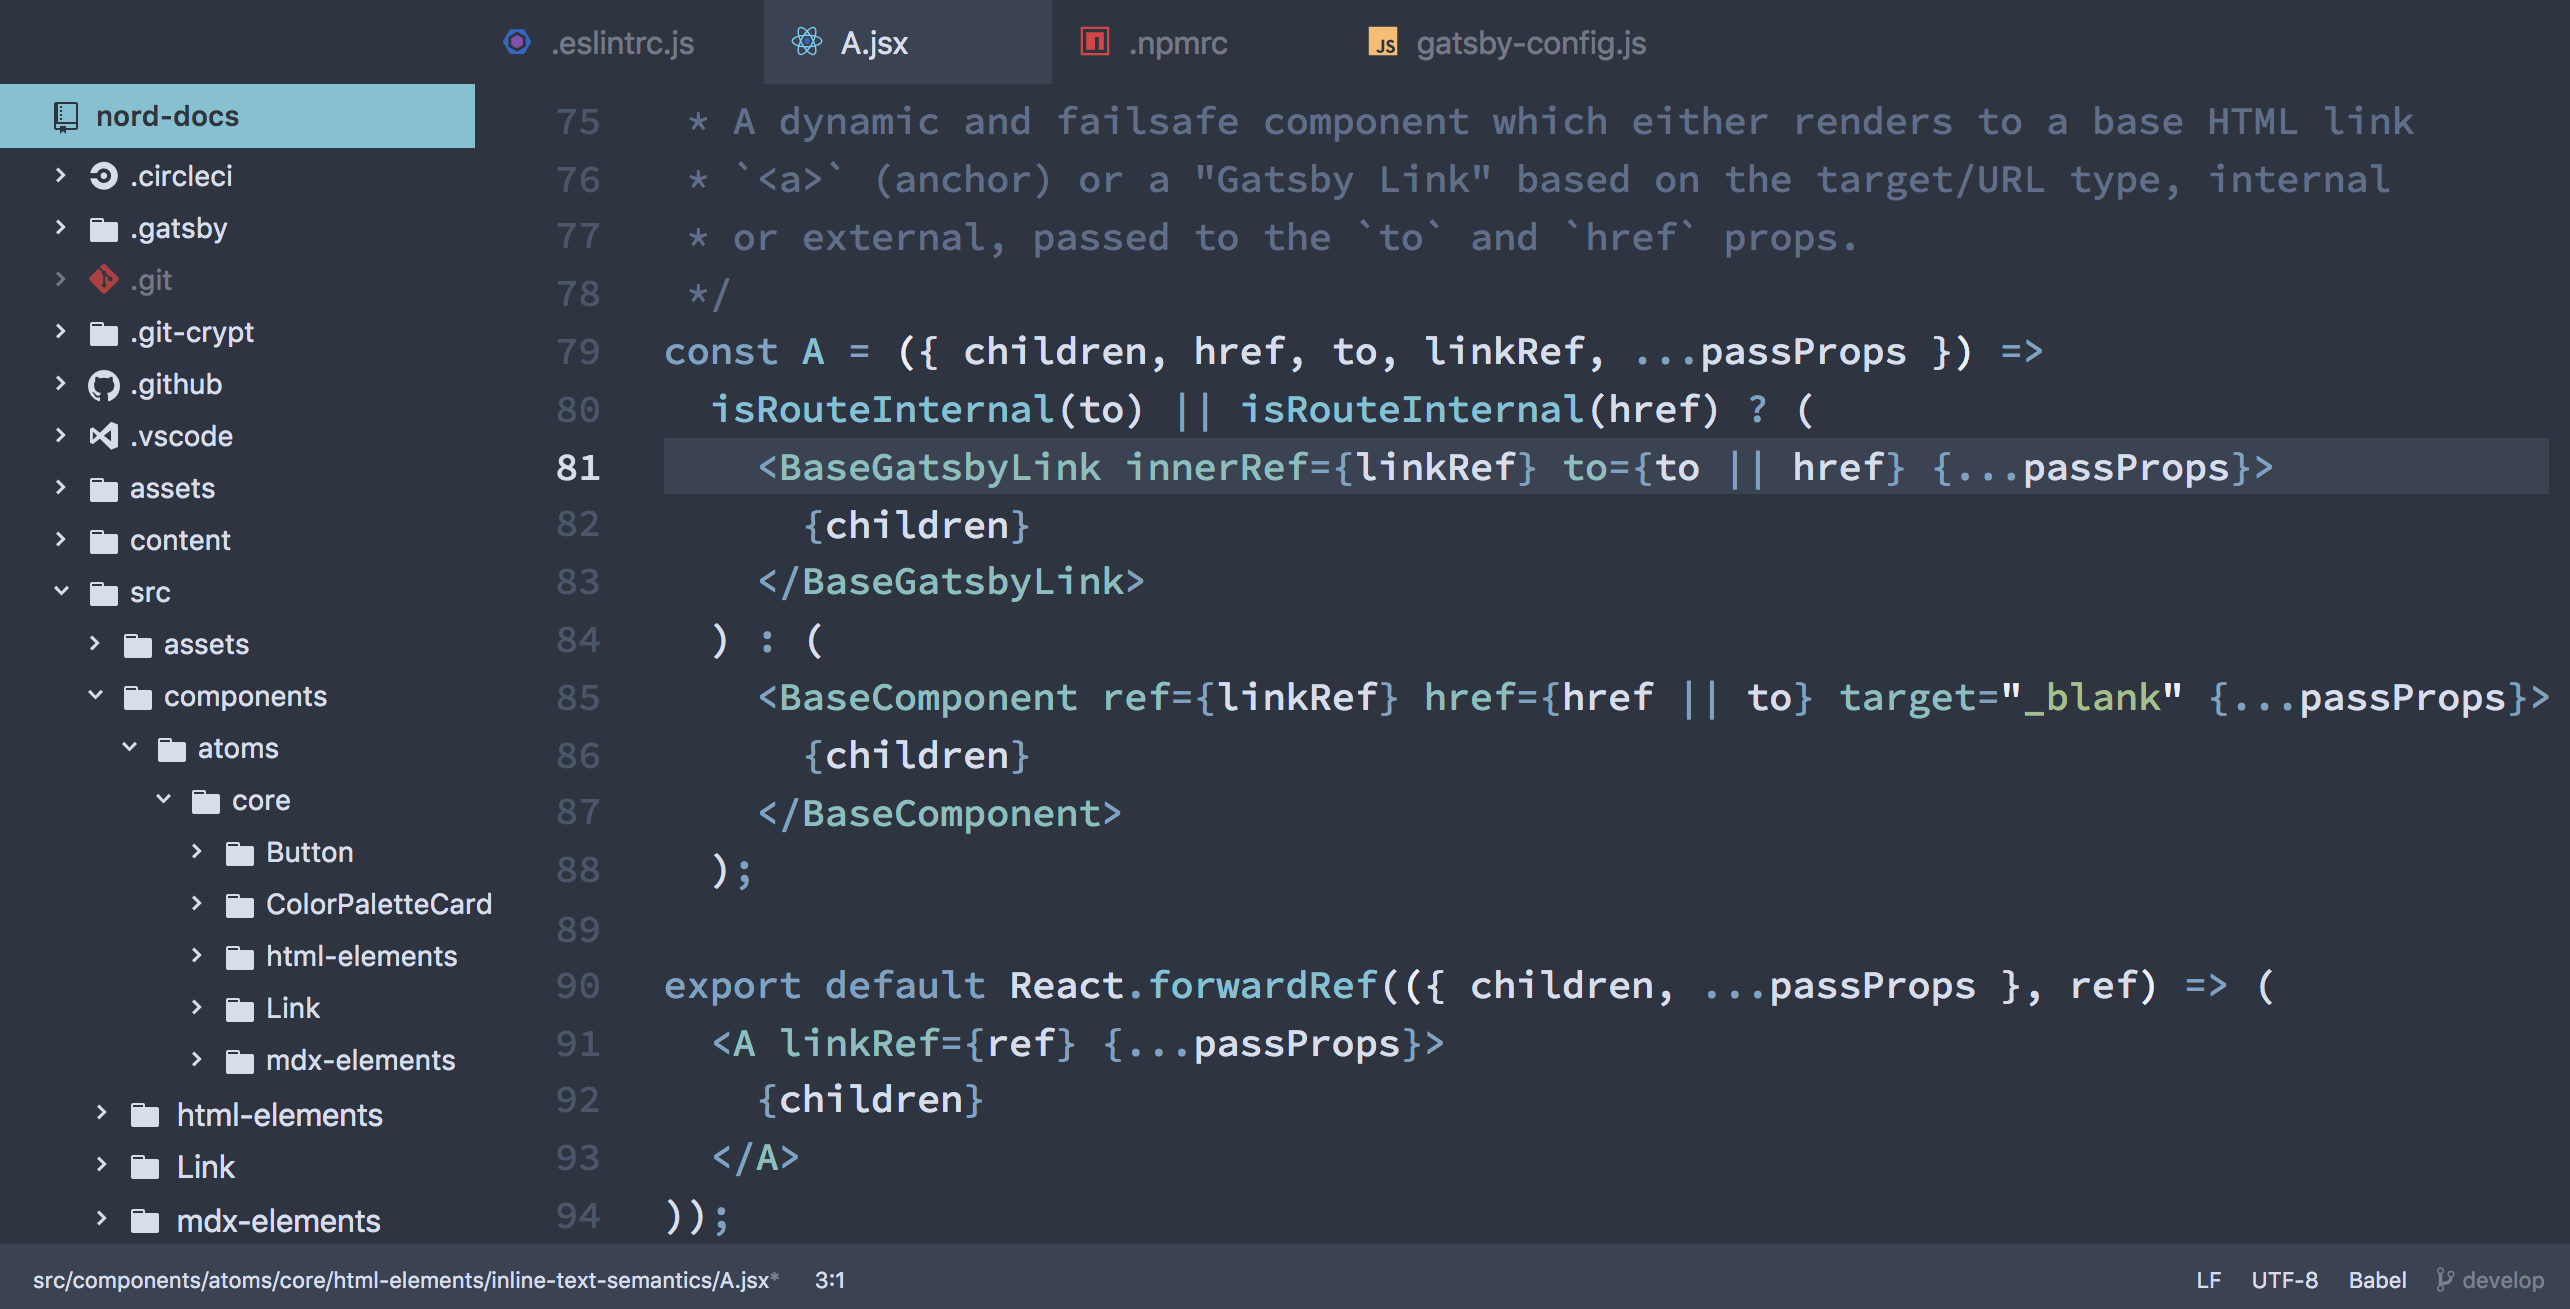Switch to the gatsby-config.js tab
The width and height of the screenshot is (2570, 1309).
pos(1530,43)
